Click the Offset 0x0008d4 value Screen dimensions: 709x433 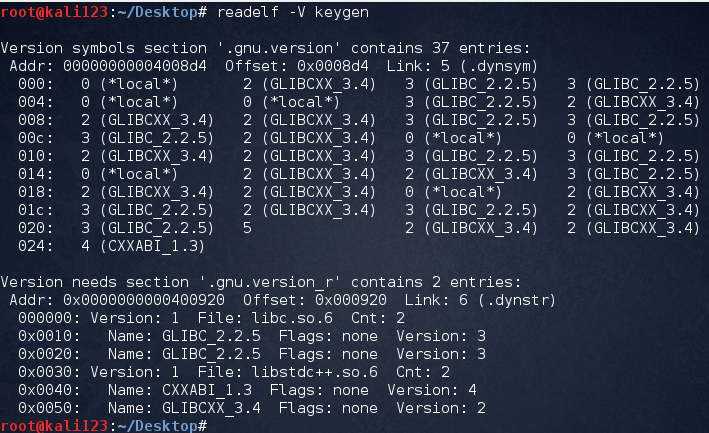[x=333, y=66]
